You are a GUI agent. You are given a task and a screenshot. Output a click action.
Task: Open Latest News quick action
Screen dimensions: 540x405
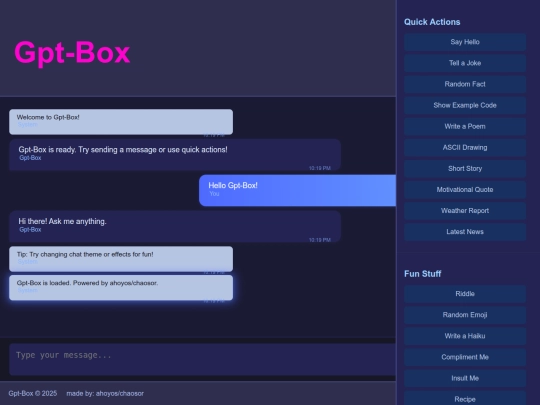point(465,232)
